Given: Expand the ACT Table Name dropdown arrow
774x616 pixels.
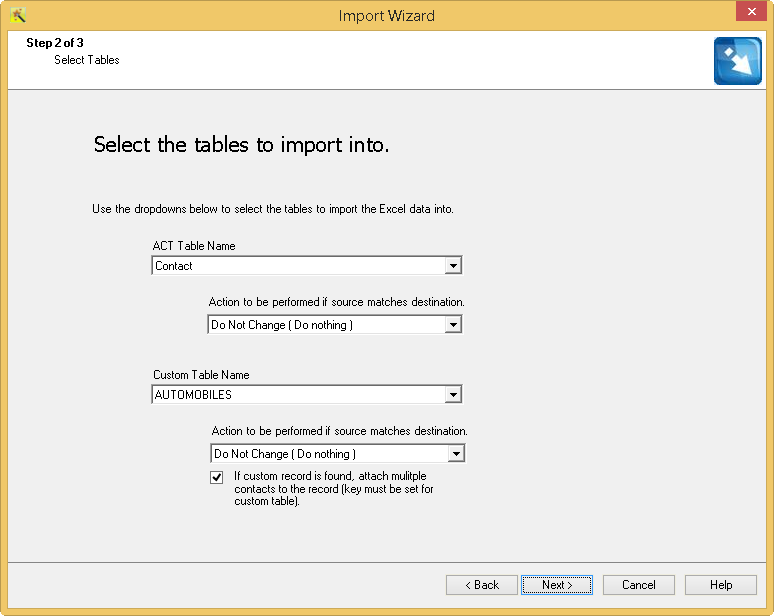Looking at the screenshot, I should 453,266.
